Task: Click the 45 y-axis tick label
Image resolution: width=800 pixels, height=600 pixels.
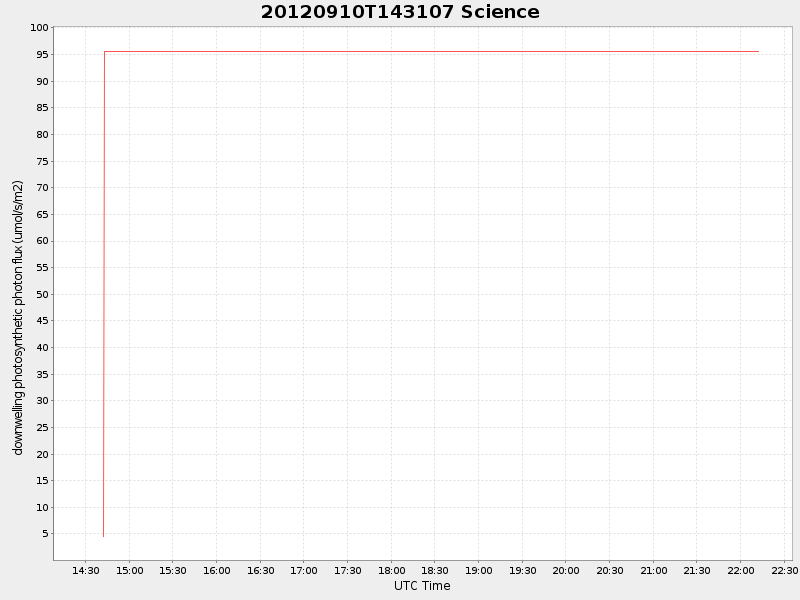Action: pyautogui.click(x=42, y=321)
